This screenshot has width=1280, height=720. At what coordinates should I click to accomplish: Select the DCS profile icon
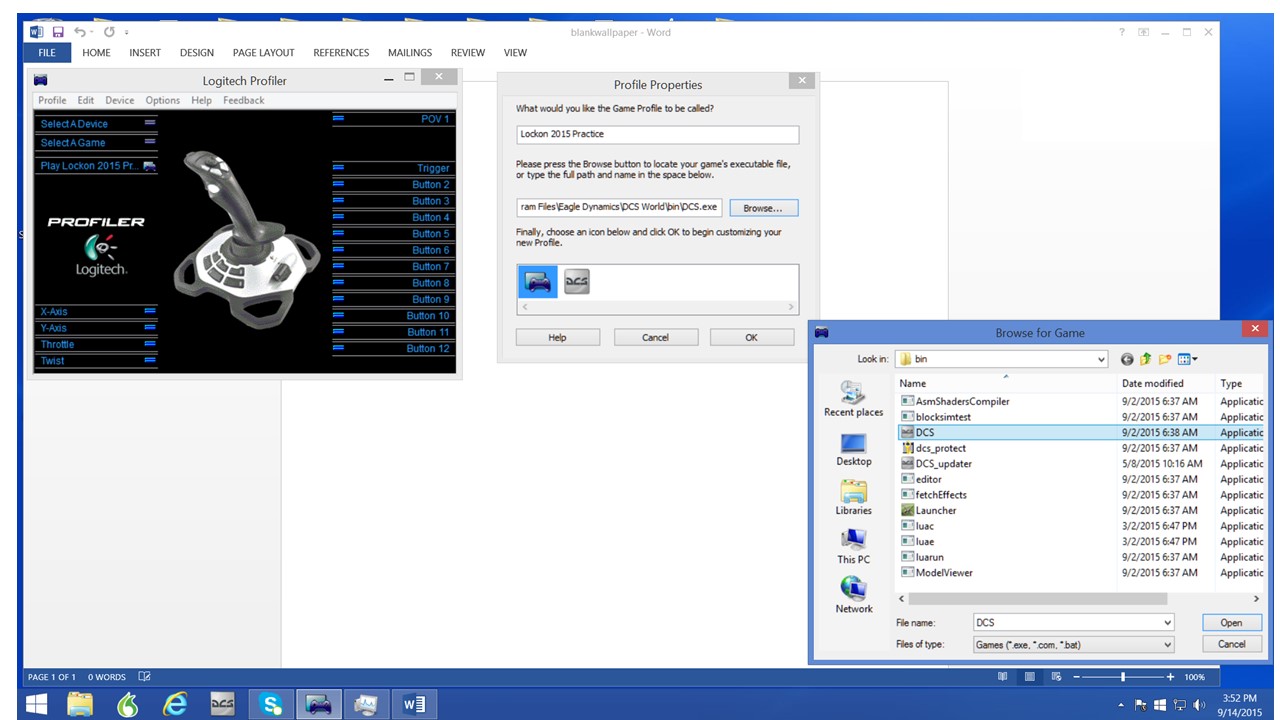pos(577,282)
